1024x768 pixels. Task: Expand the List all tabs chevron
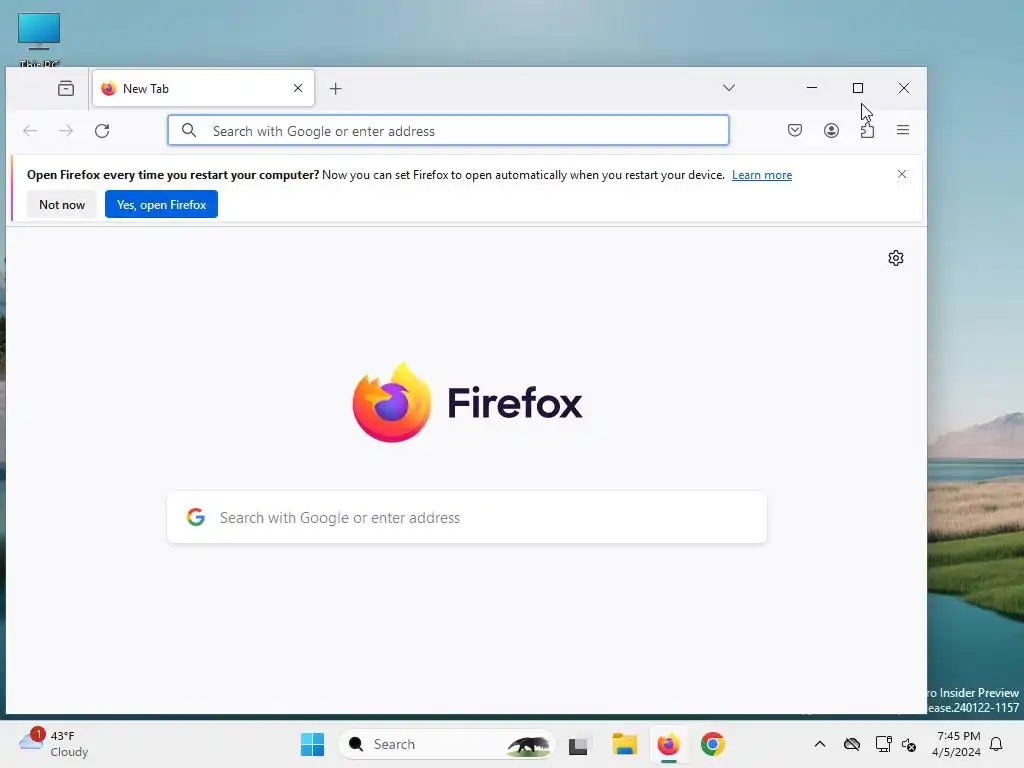coord(729,88)
